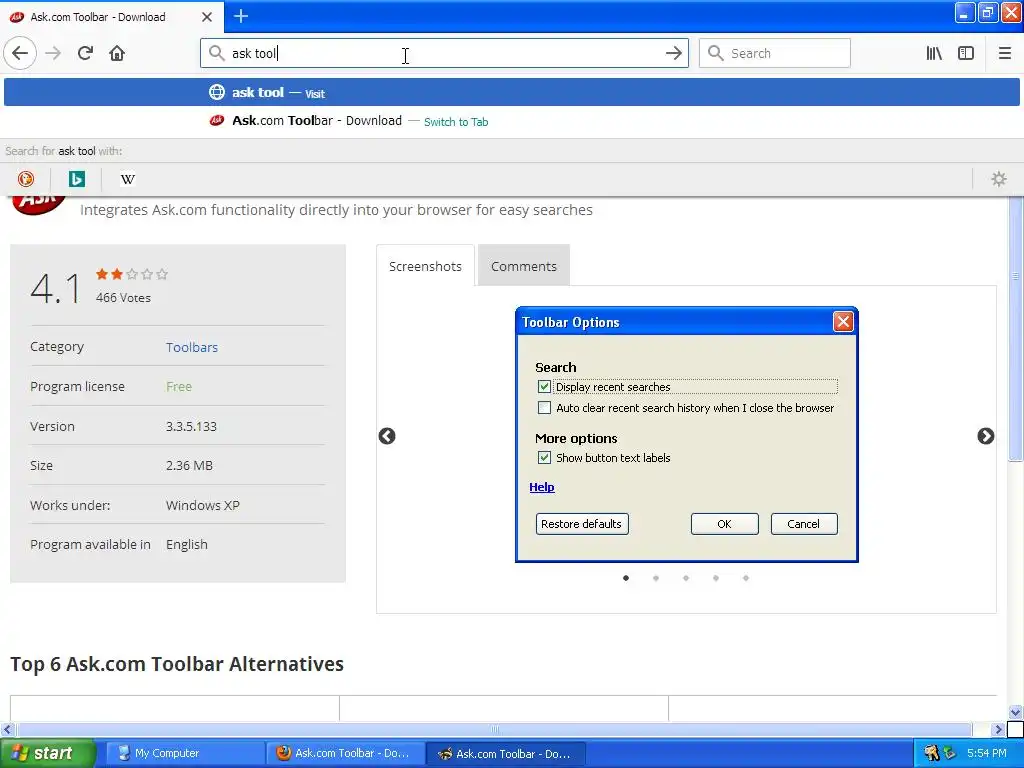Open search settings gear icon
The height and width of the screenshot is (768, 1024).
click(999, 179)
